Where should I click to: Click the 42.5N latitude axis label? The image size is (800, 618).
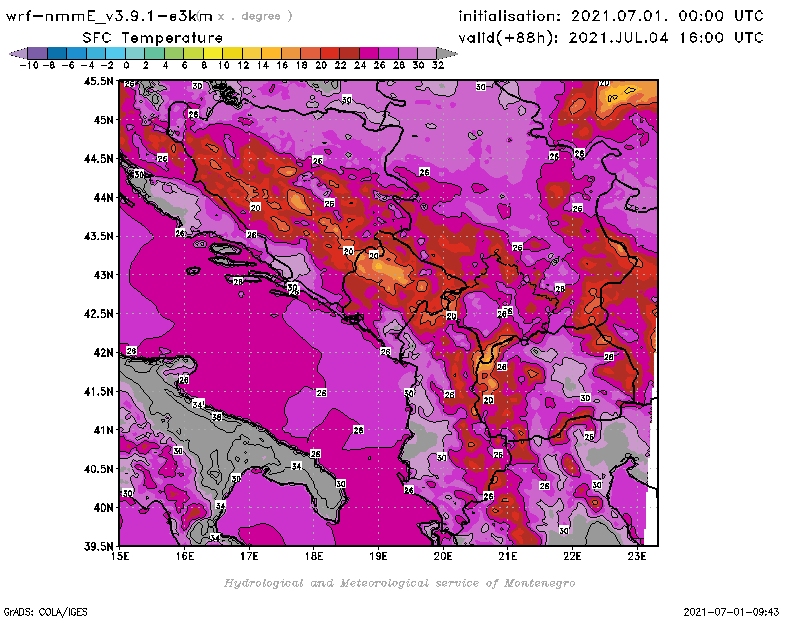[98, 314]
